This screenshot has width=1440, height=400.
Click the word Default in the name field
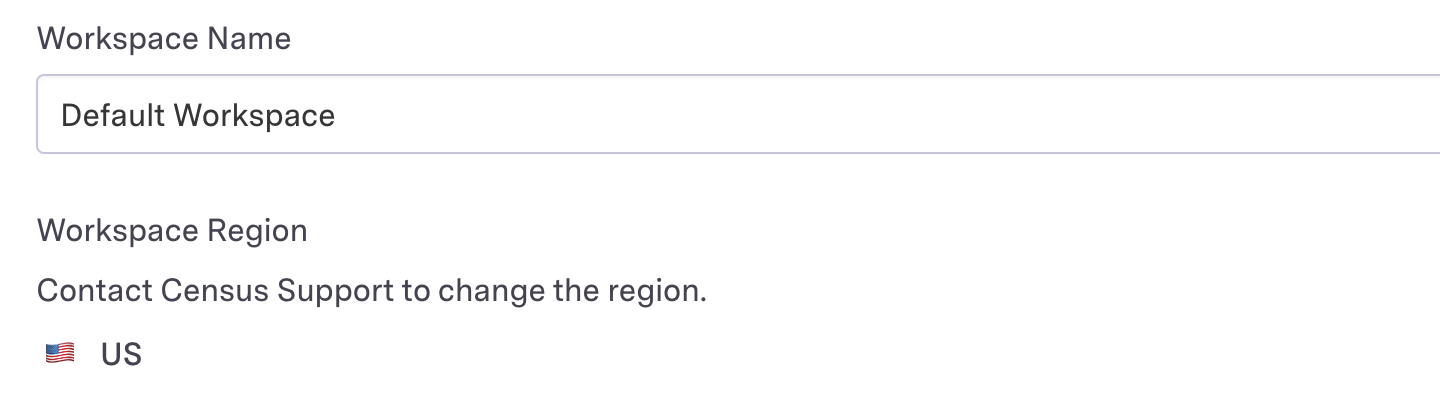[112, 116]
